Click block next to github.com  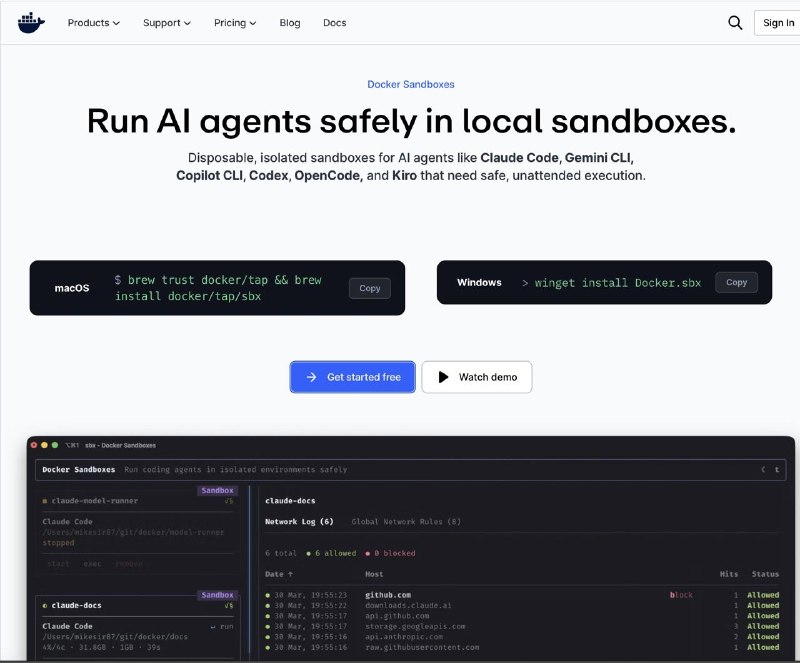[x=681, y=595]
